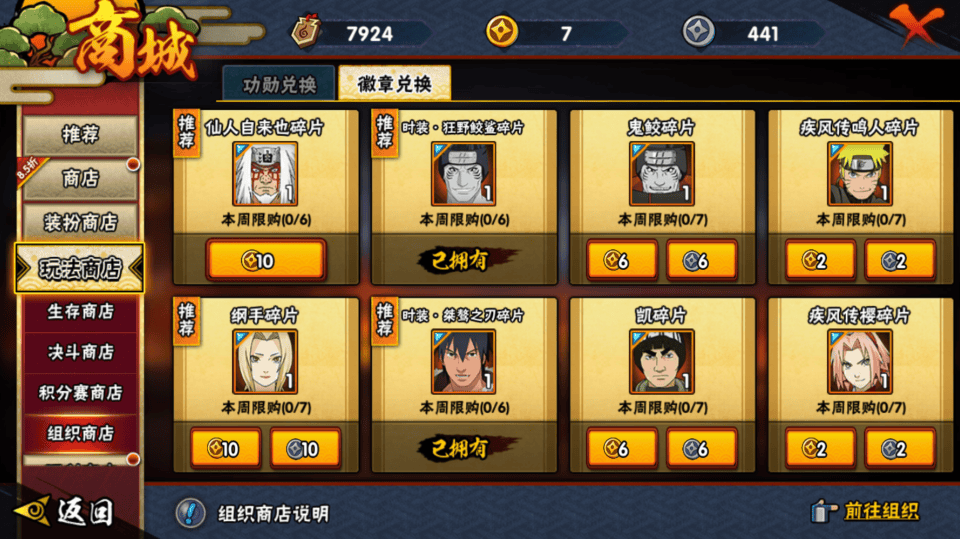This screenshot has height=539, width=960.
Task: Purchase 纲手碎片 with 10 gold coins
Action: coord(226,449)
